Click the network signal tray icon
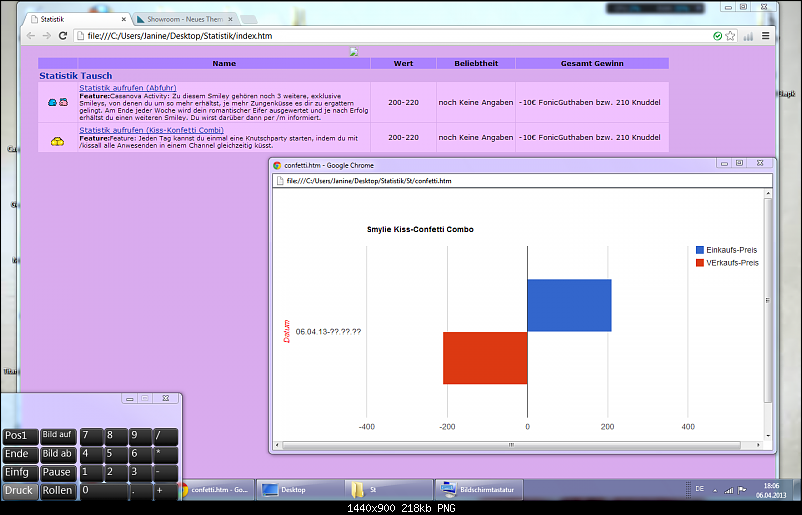Image resolution: width=802 pixels, height=515 pixels. [729, 490]
